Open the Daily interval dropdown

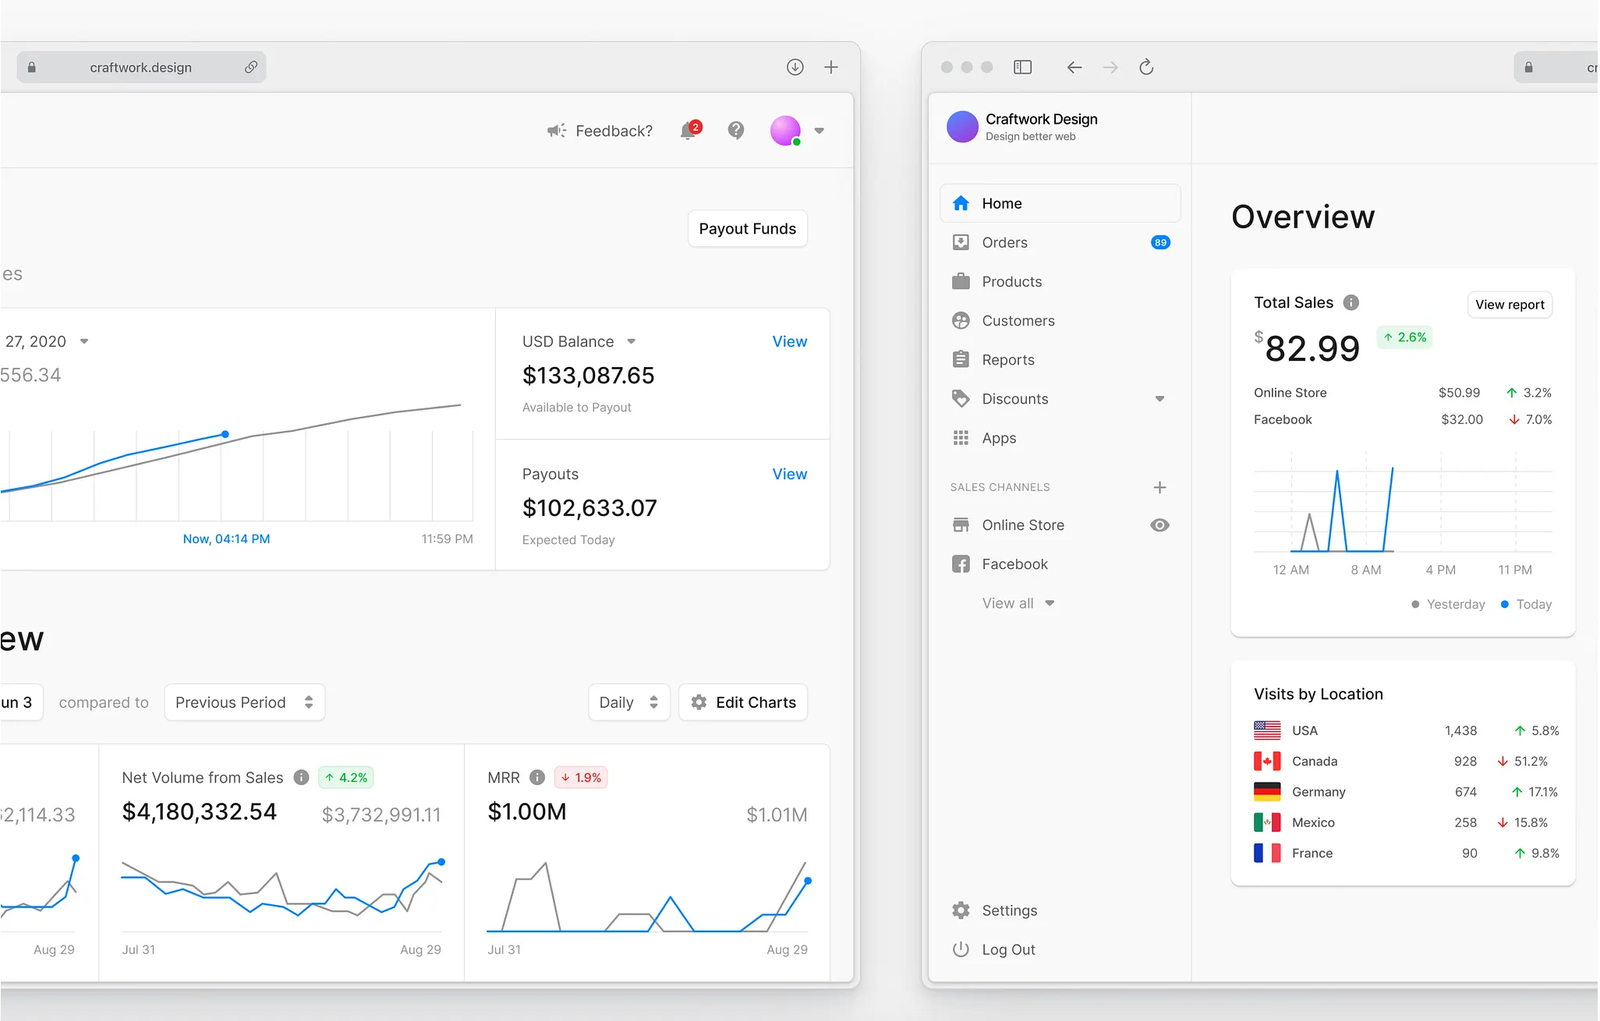point(628,702)
